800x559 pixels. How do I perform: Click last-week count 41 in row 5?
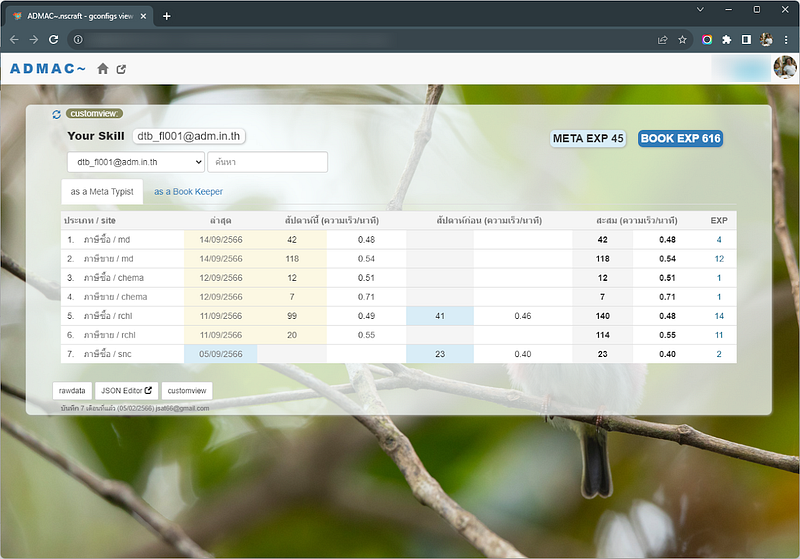click(440, 316)
